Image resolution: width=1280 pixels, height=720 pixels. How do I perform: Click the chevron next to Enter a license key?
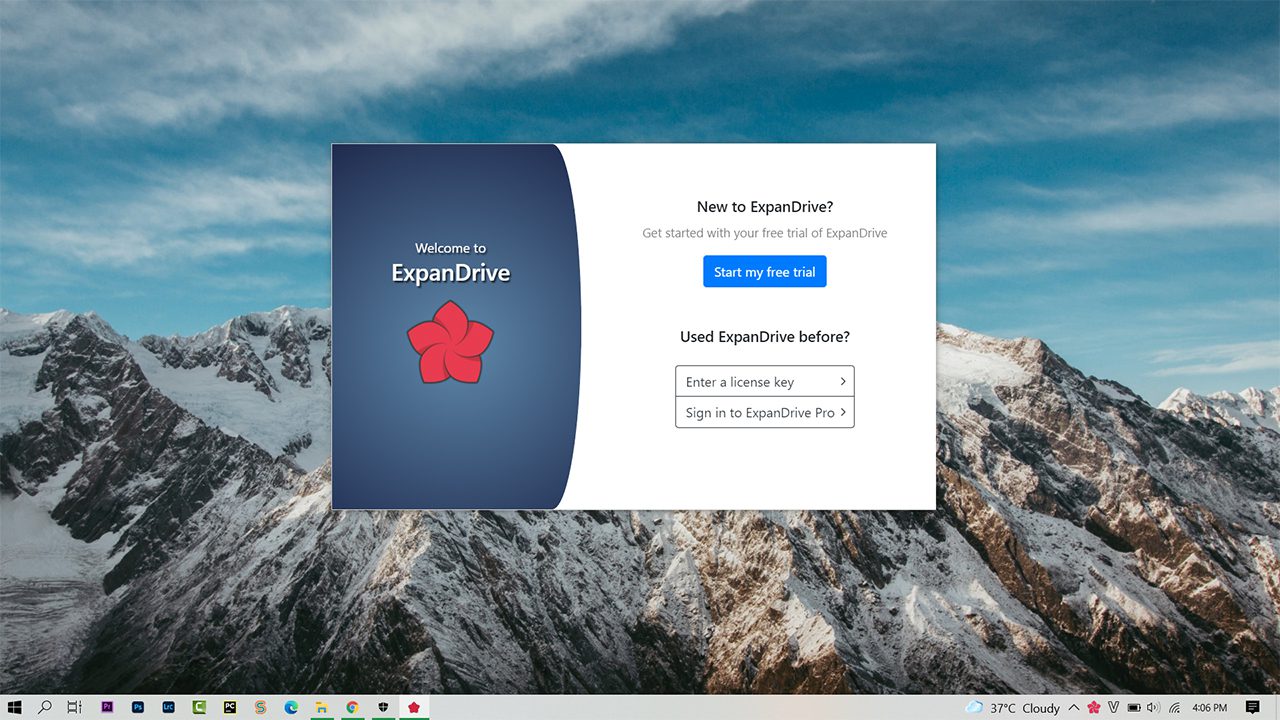tap(843, 382)
